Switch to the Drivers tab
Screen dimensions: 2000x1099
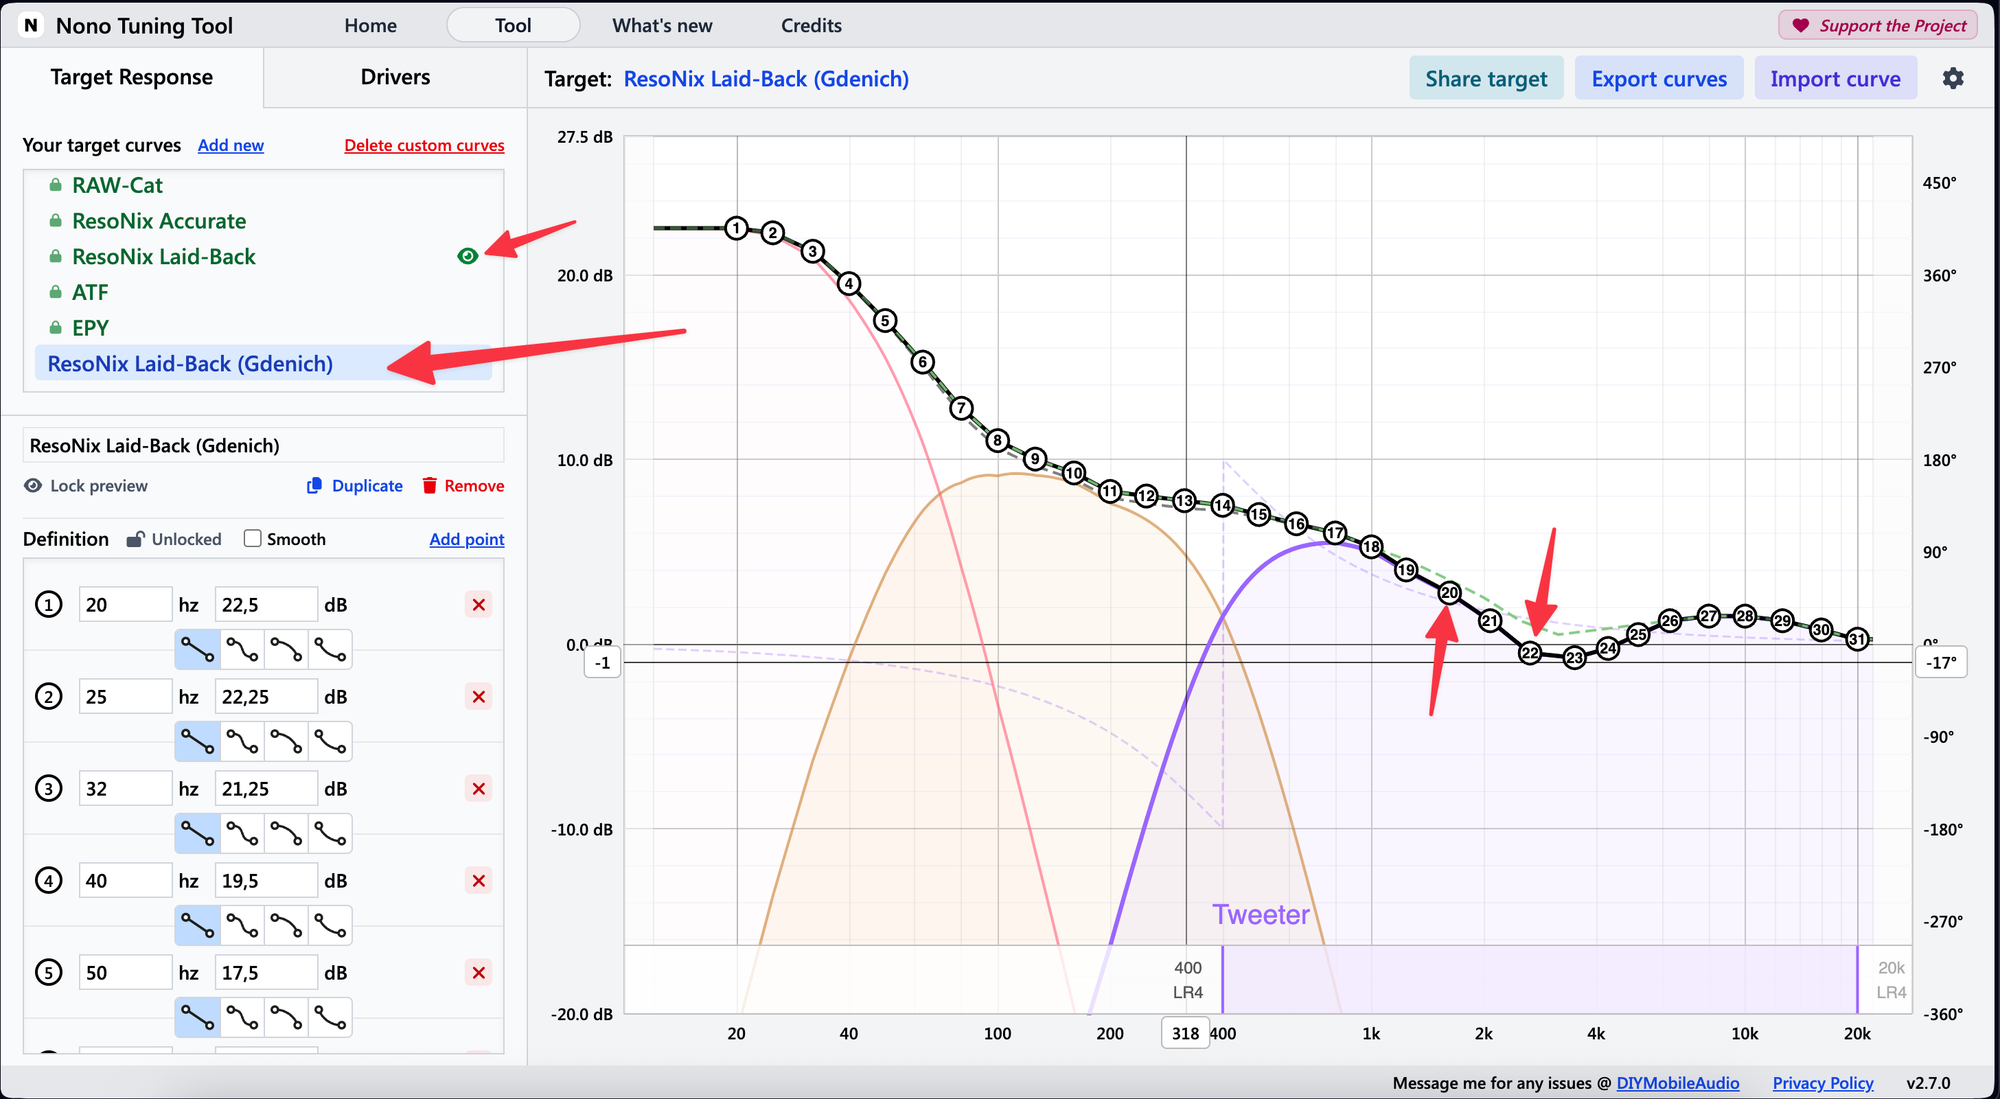coord(395,77)
